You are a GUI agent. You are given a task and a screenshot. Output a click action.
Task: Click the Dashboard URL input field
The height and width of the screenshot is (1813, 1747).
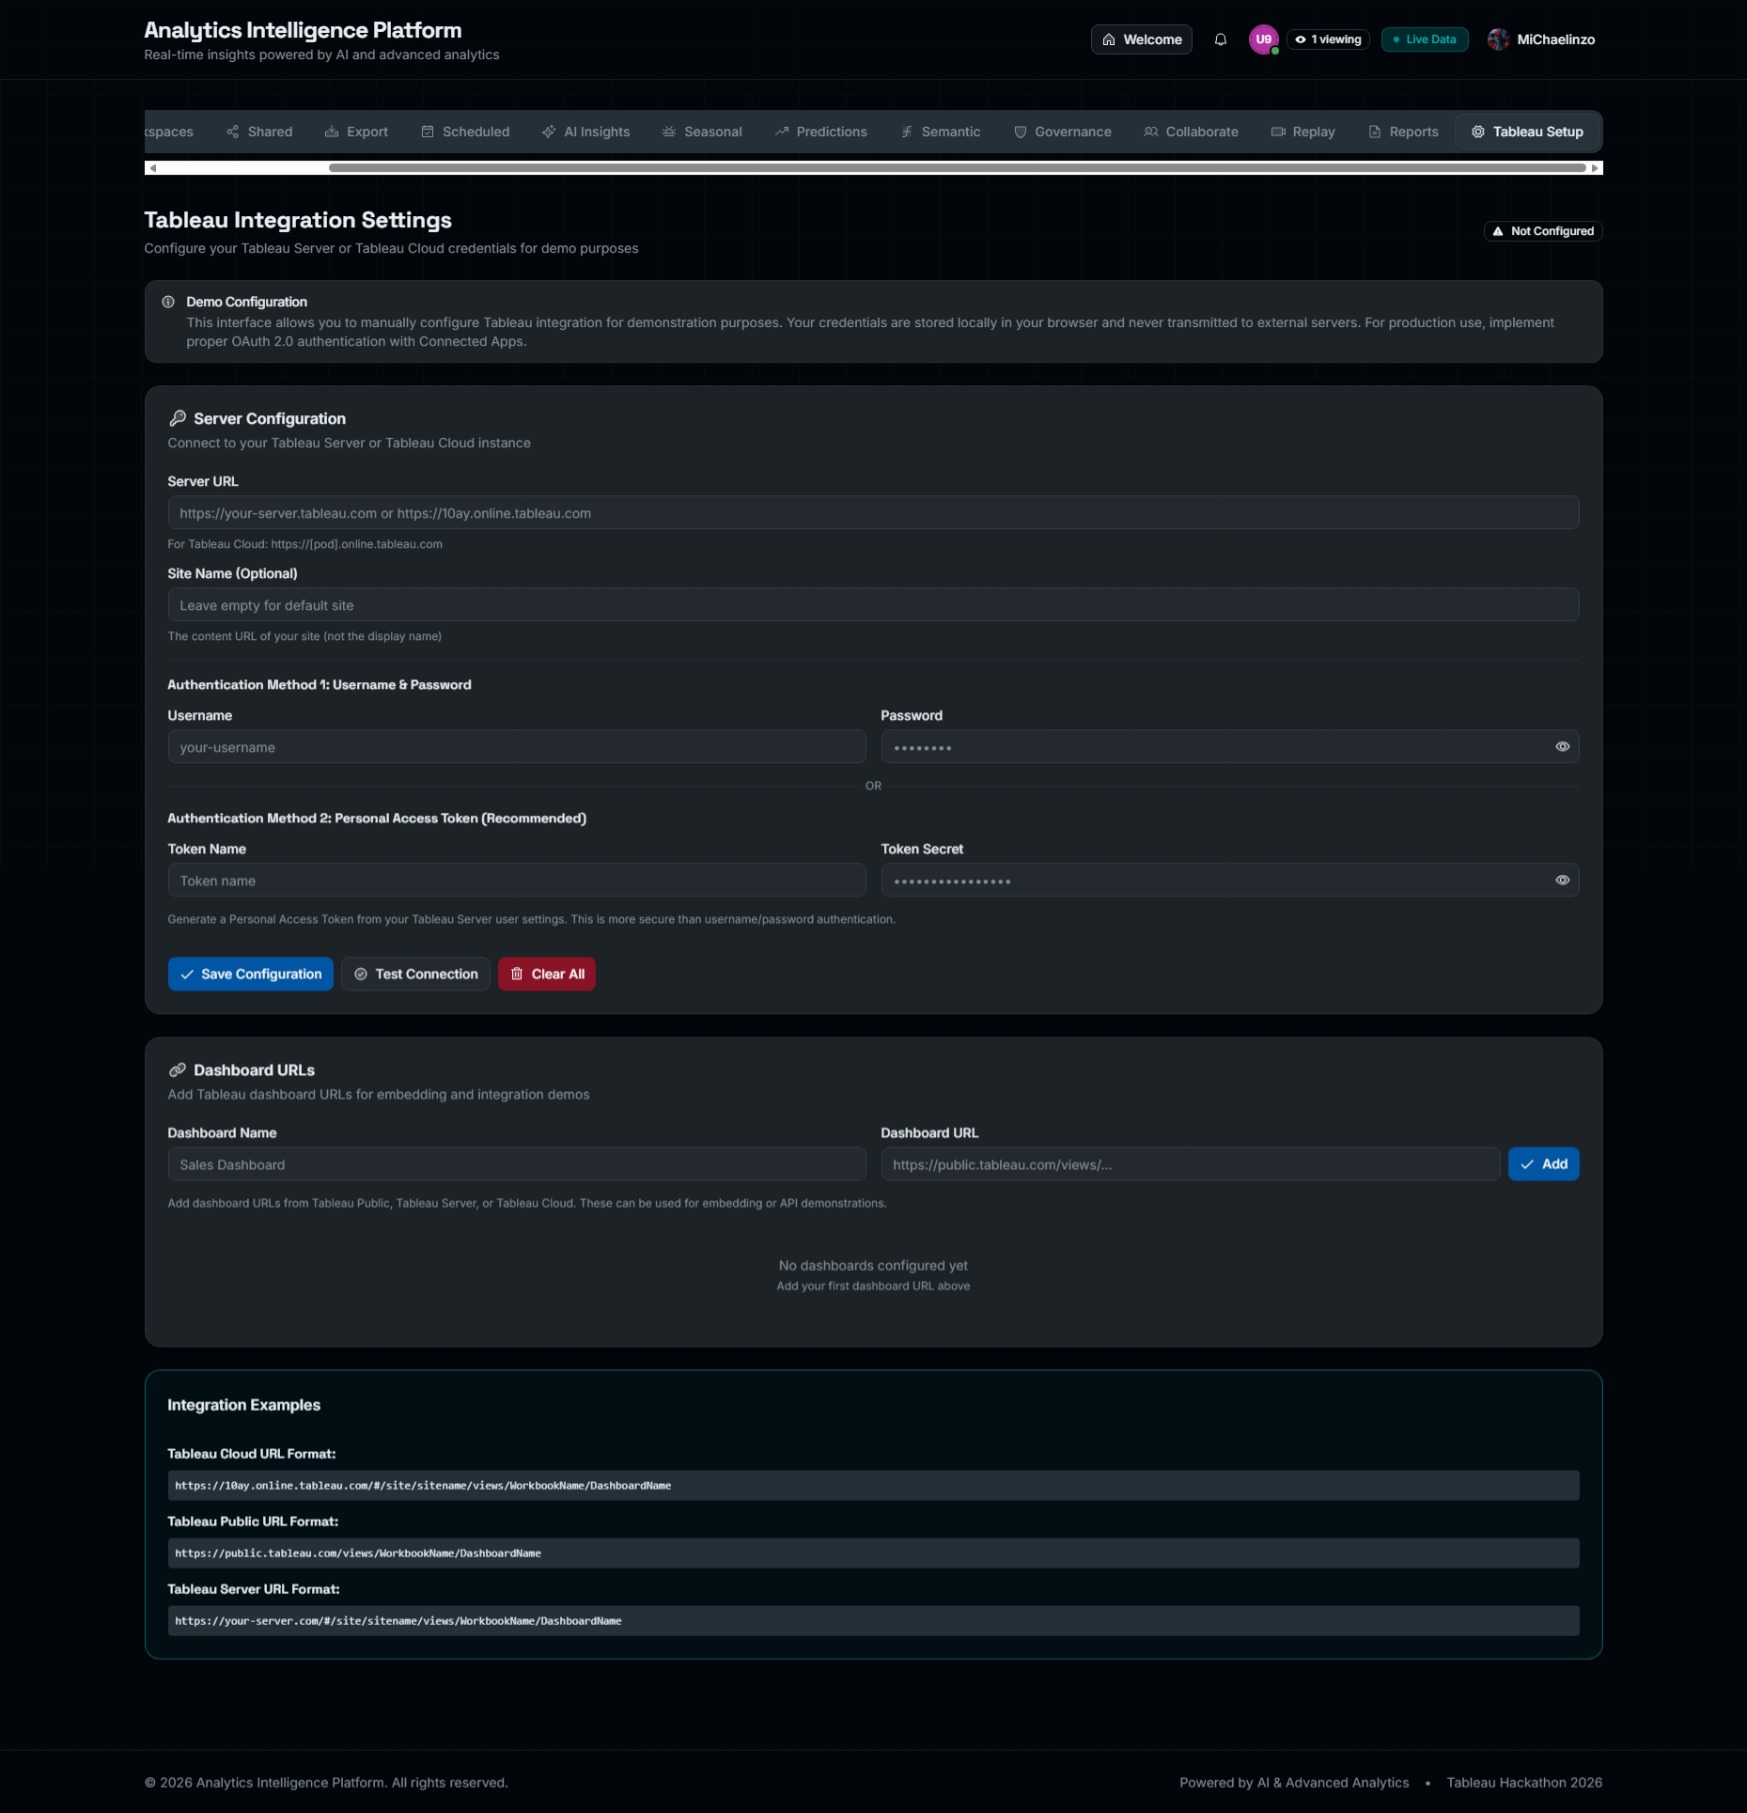1190,1164
